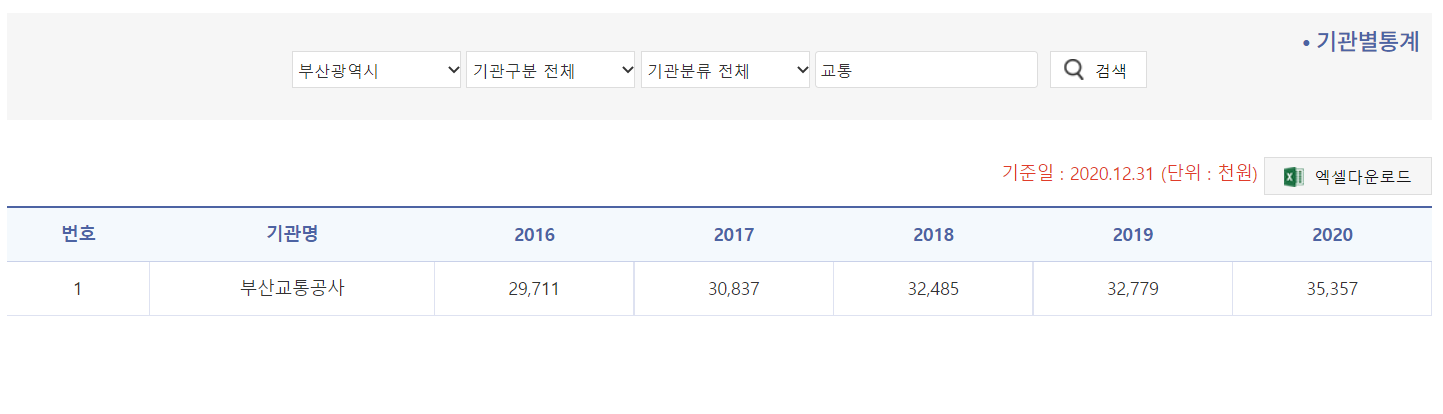Click the 2020 column header
Screen dimensions: 1443x414
pos(1332,235)
